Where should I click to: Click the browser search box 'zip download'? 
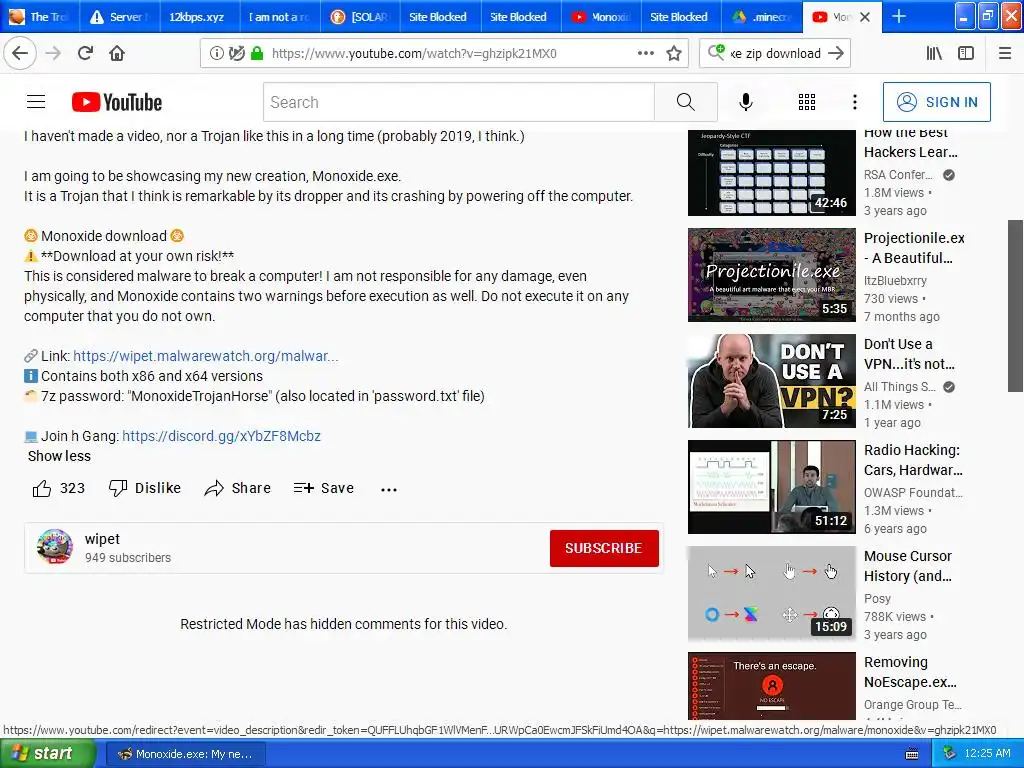(x=775, y=54)
